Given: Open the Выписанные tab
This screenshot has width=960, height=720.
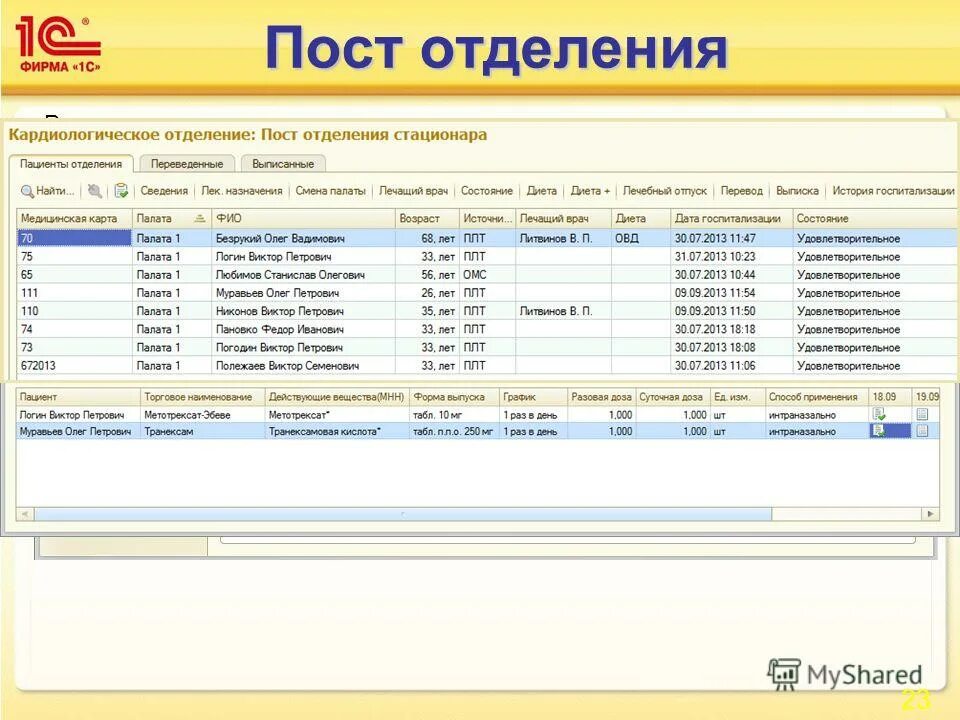Looking at the screenshot, I should (x=282, y=162).
